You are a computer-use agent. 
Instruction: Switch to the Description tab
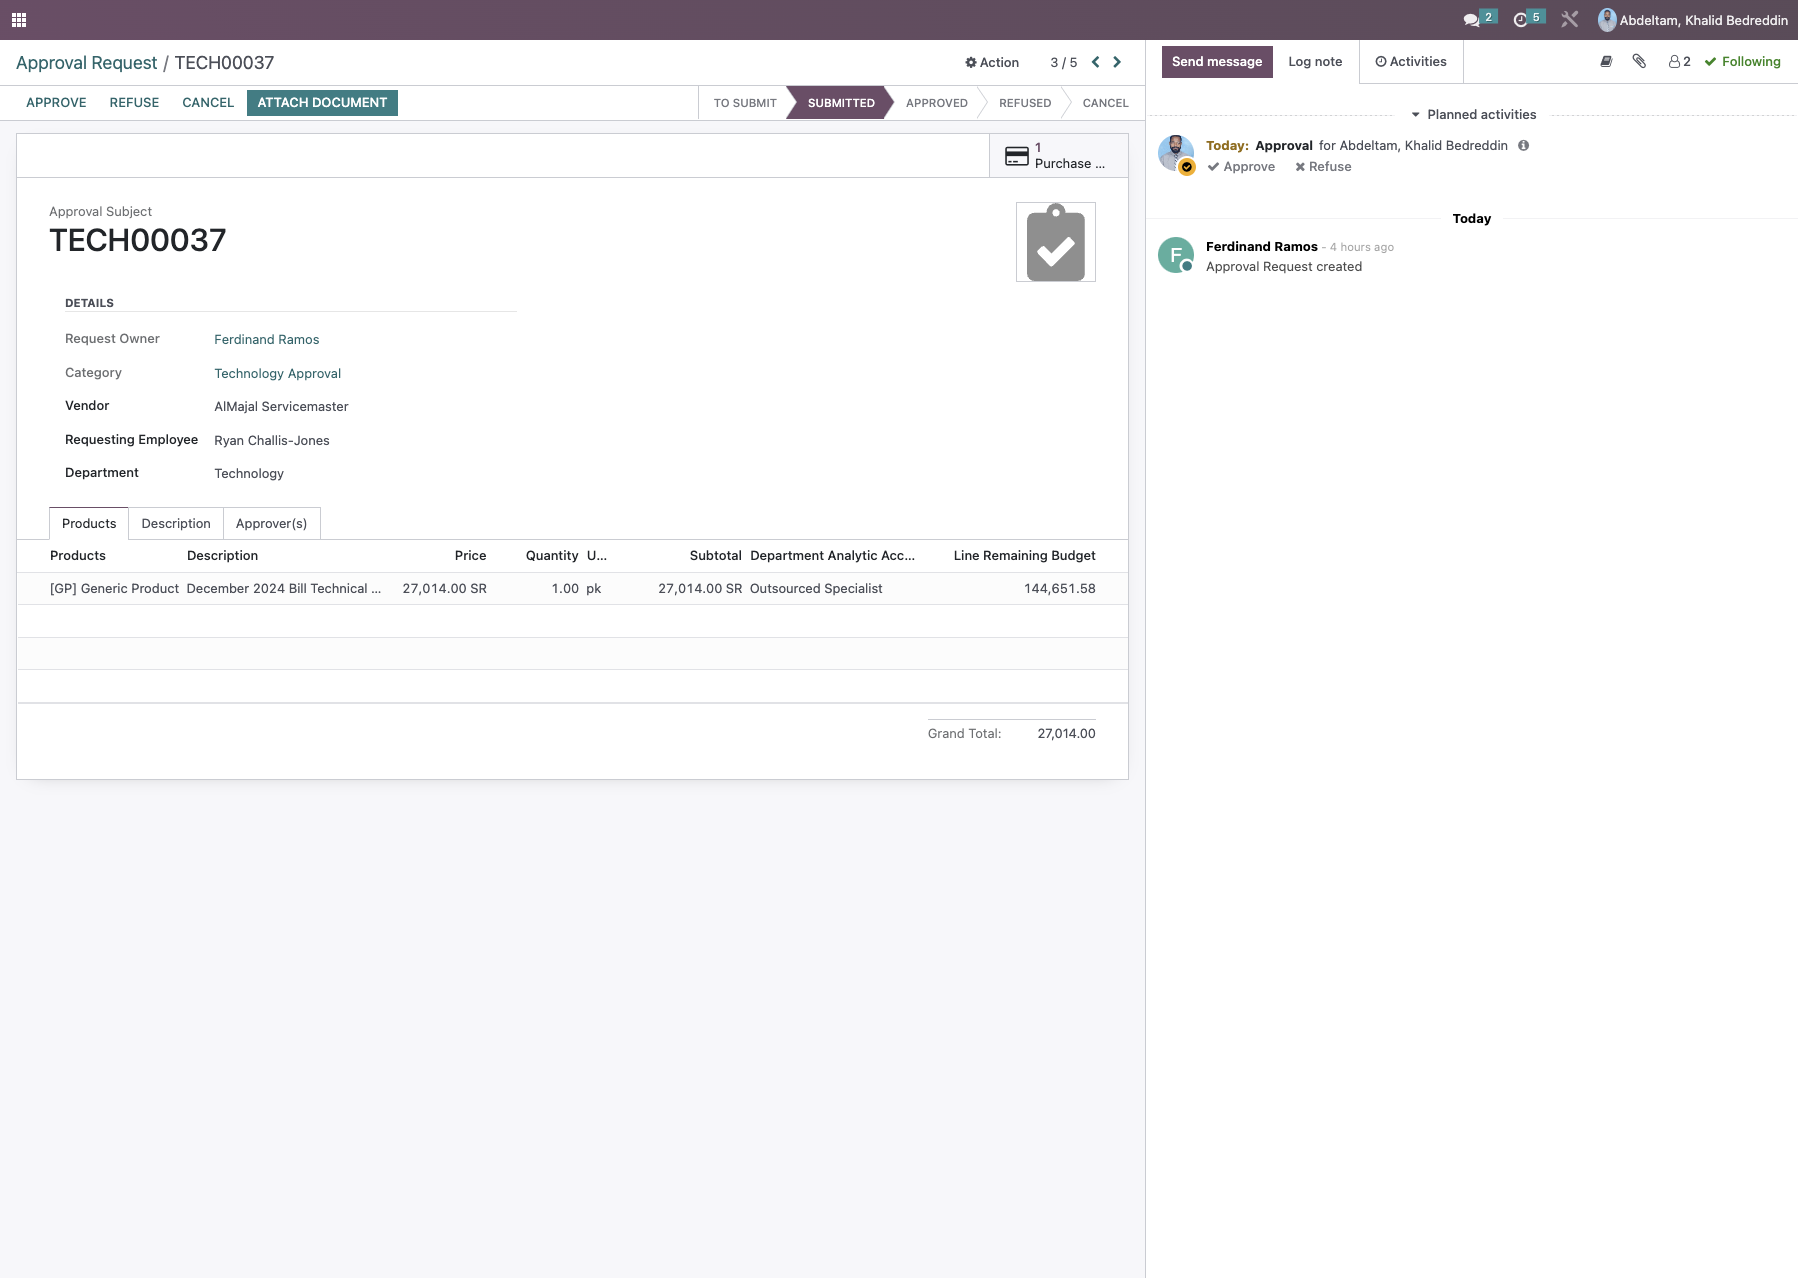click(176, 524)
